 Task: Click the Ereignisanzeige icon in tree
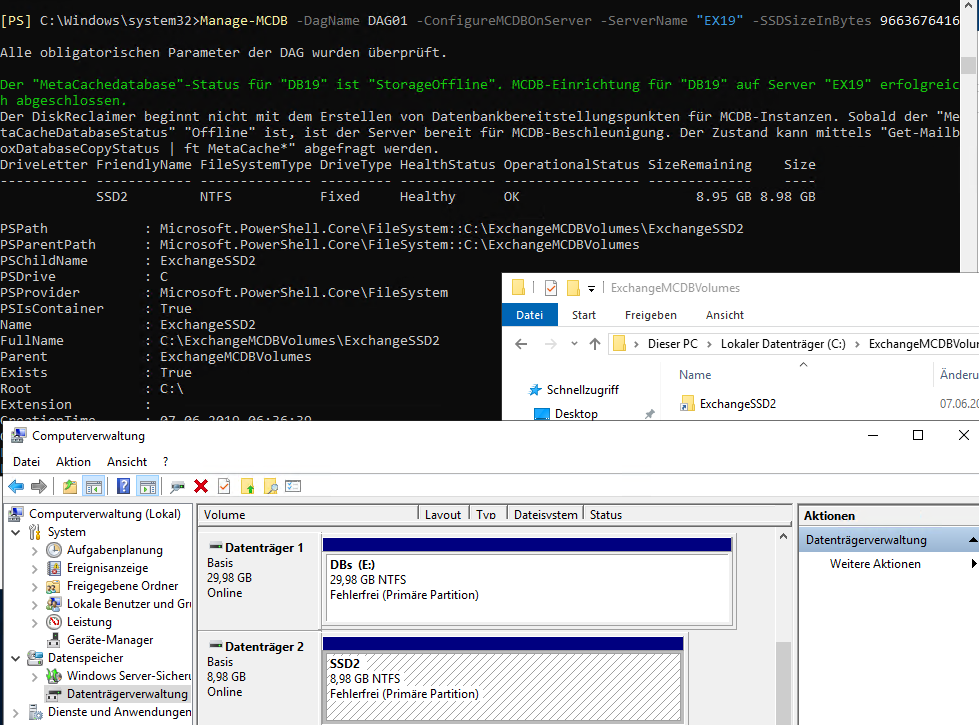[x=54, y=568]
